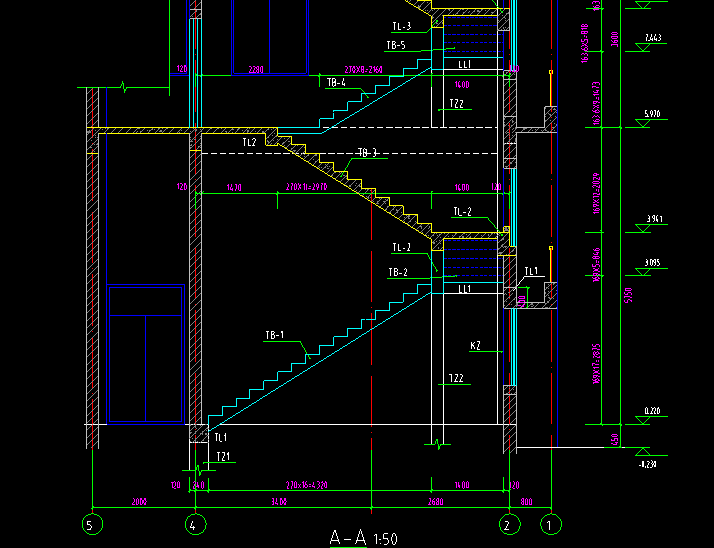Screen dimensions: 714x548
Task: Select grid axis bubble number 4
Action: click(x=196, y=523)
